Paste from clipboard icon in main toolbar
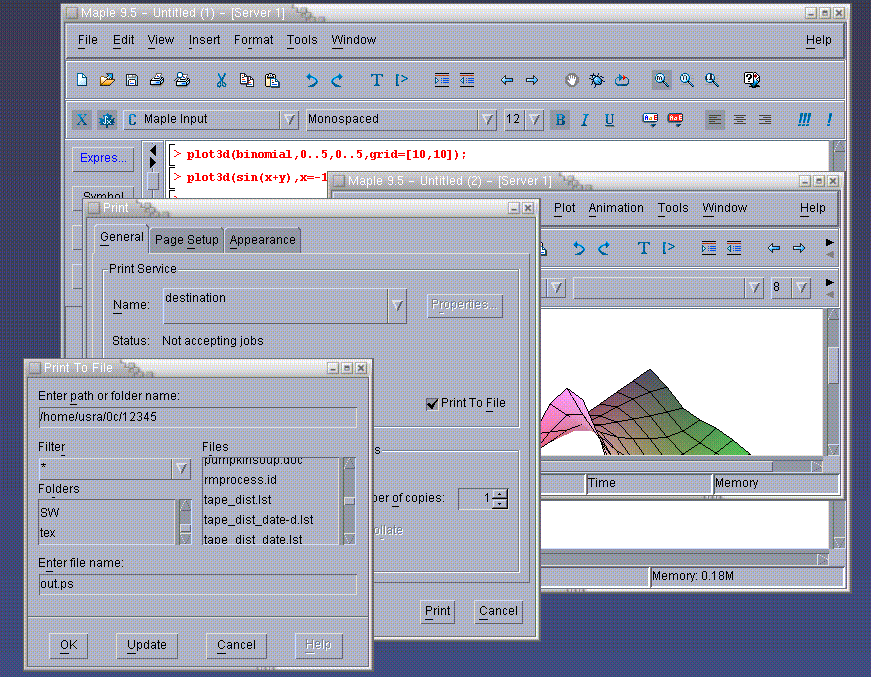 pos(272,80)
